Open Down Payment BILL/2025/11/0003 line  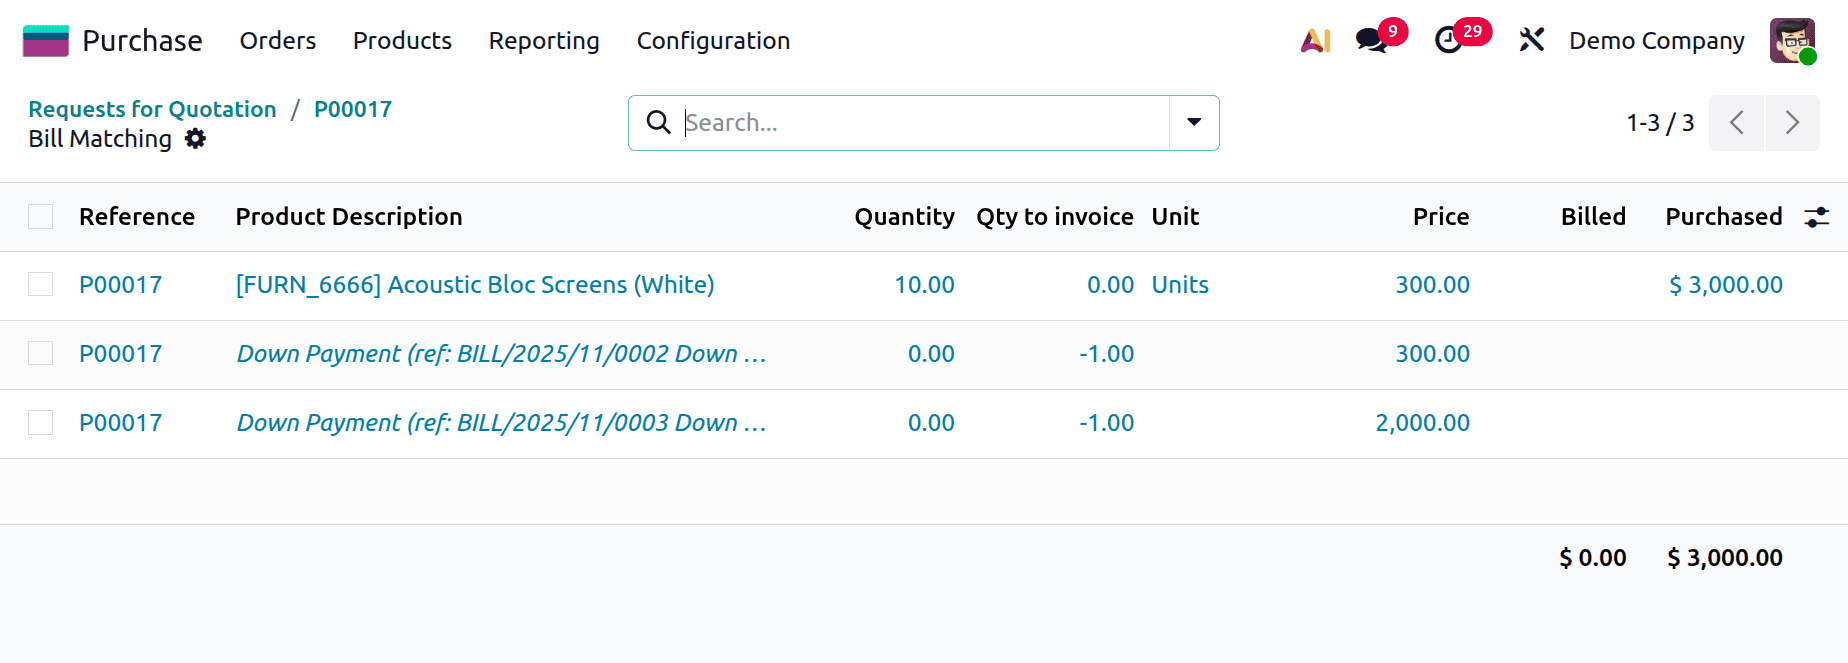click(x=501, y=423)
